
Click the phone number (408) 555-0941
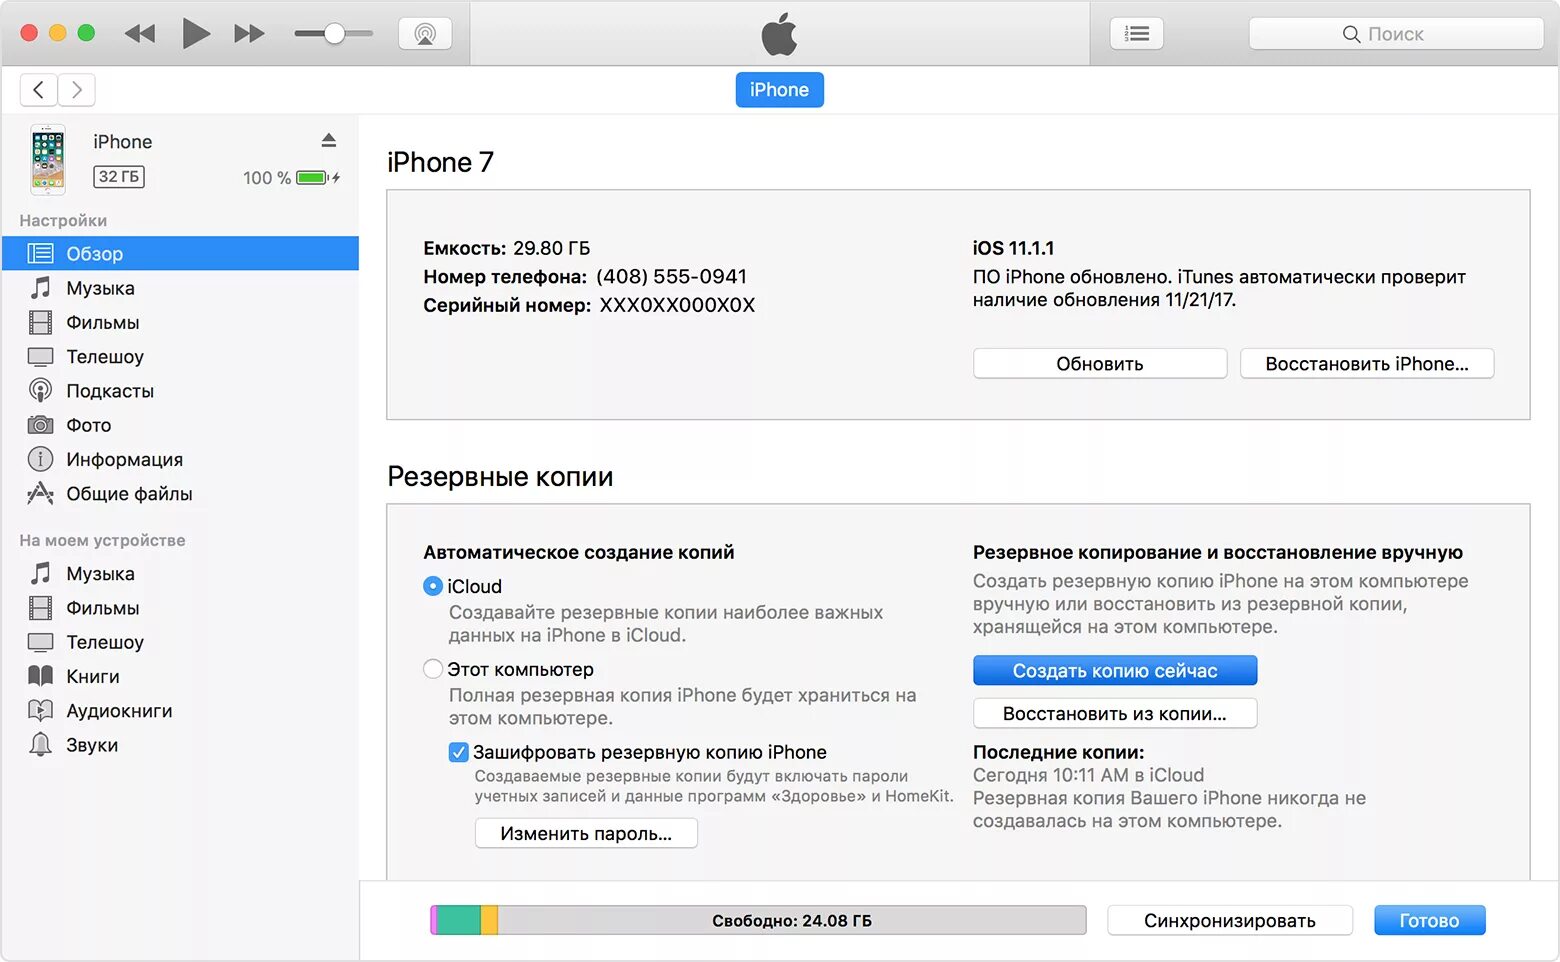(671, 276)
